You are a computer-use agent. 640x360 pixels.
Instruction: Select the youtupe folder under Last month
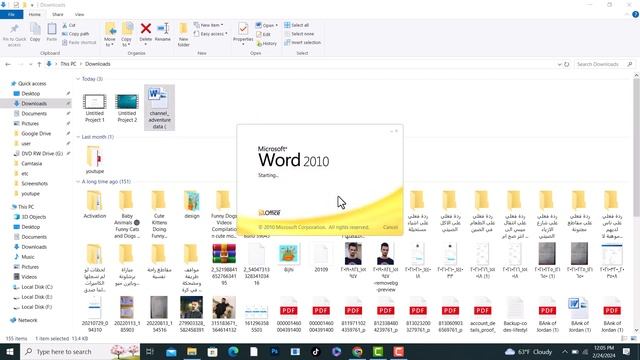click(x=95, y=160)
